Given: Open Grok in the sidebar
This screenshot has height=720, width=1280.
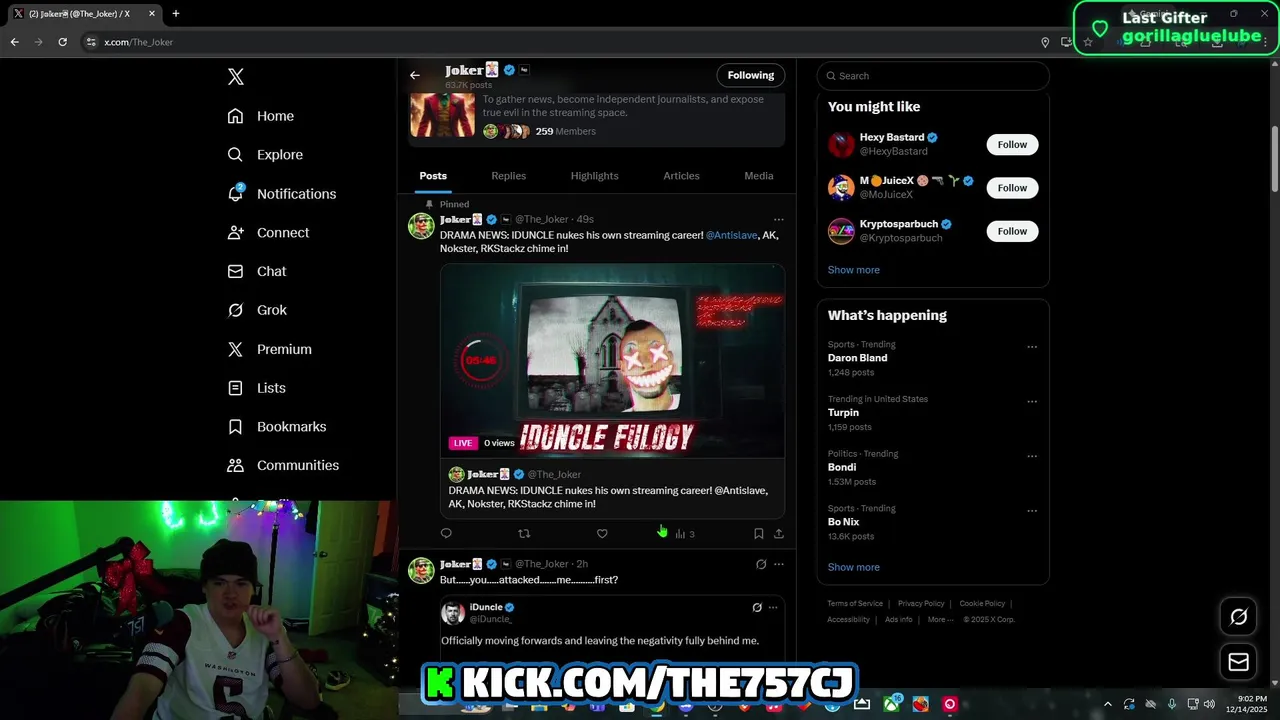Looking at the screenshot, I should coord(257,310).
